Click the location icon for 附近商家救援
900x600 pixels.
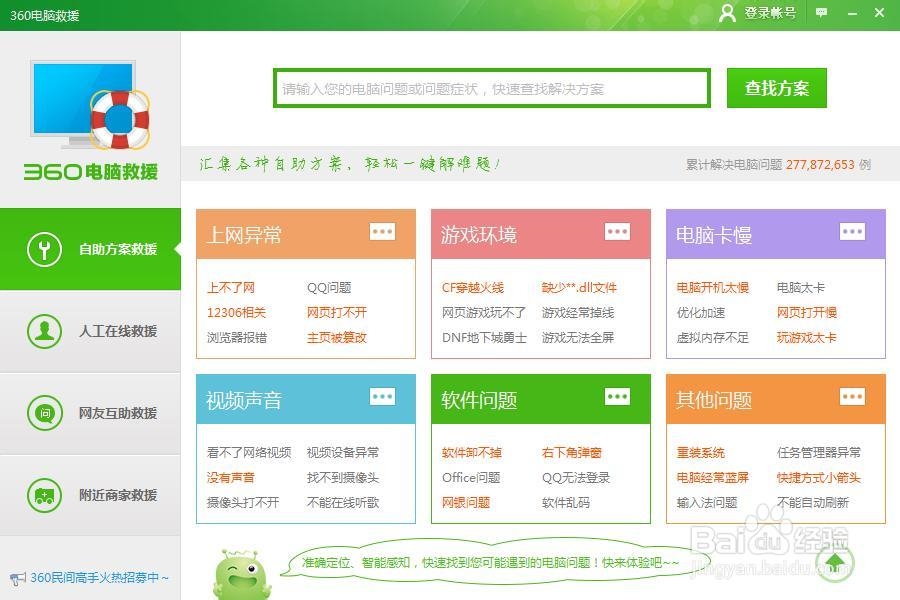(44, 494)
